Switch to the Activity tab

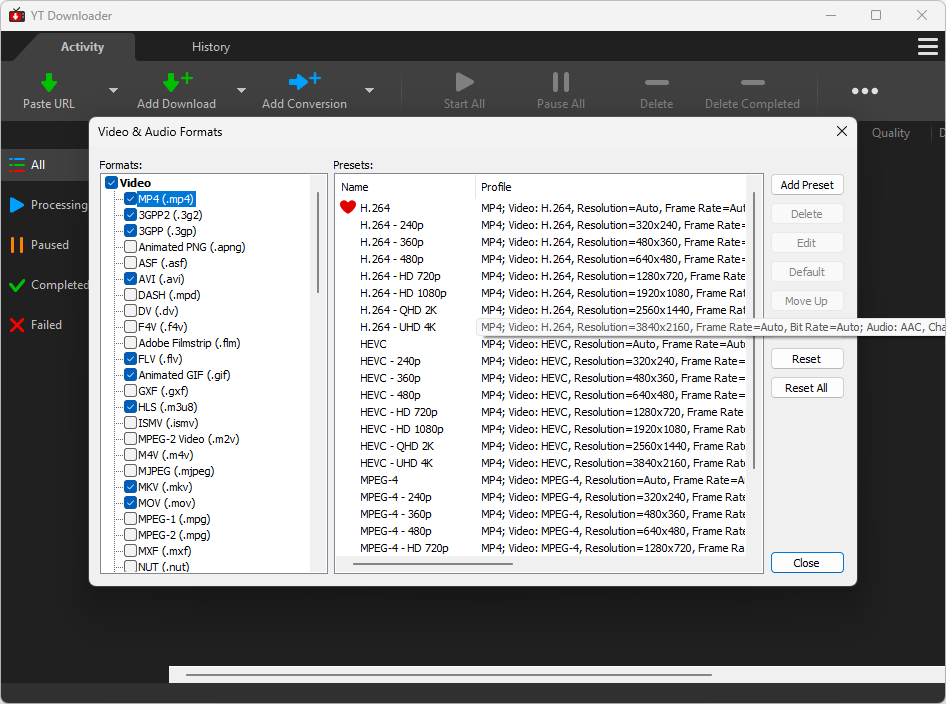(82, 46)
